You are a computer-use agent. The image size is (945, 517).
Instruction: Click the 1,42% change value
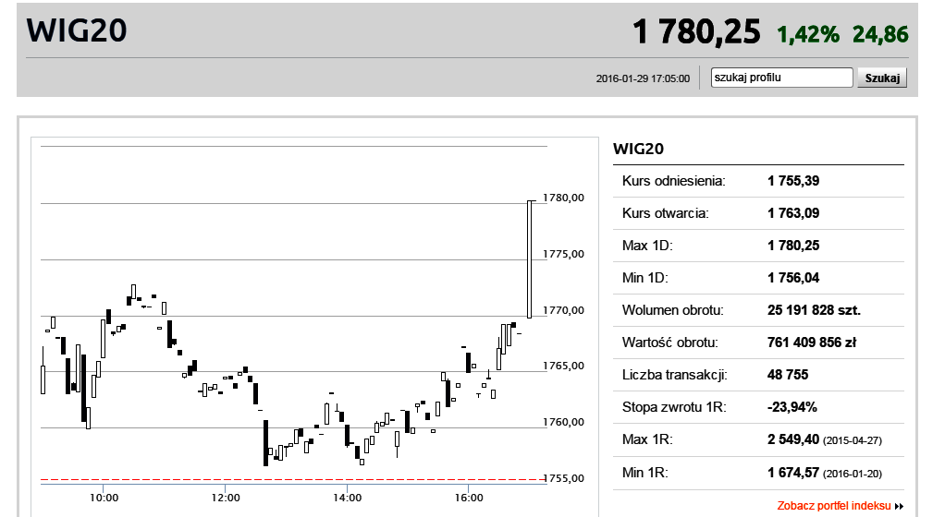pos(808,35)
